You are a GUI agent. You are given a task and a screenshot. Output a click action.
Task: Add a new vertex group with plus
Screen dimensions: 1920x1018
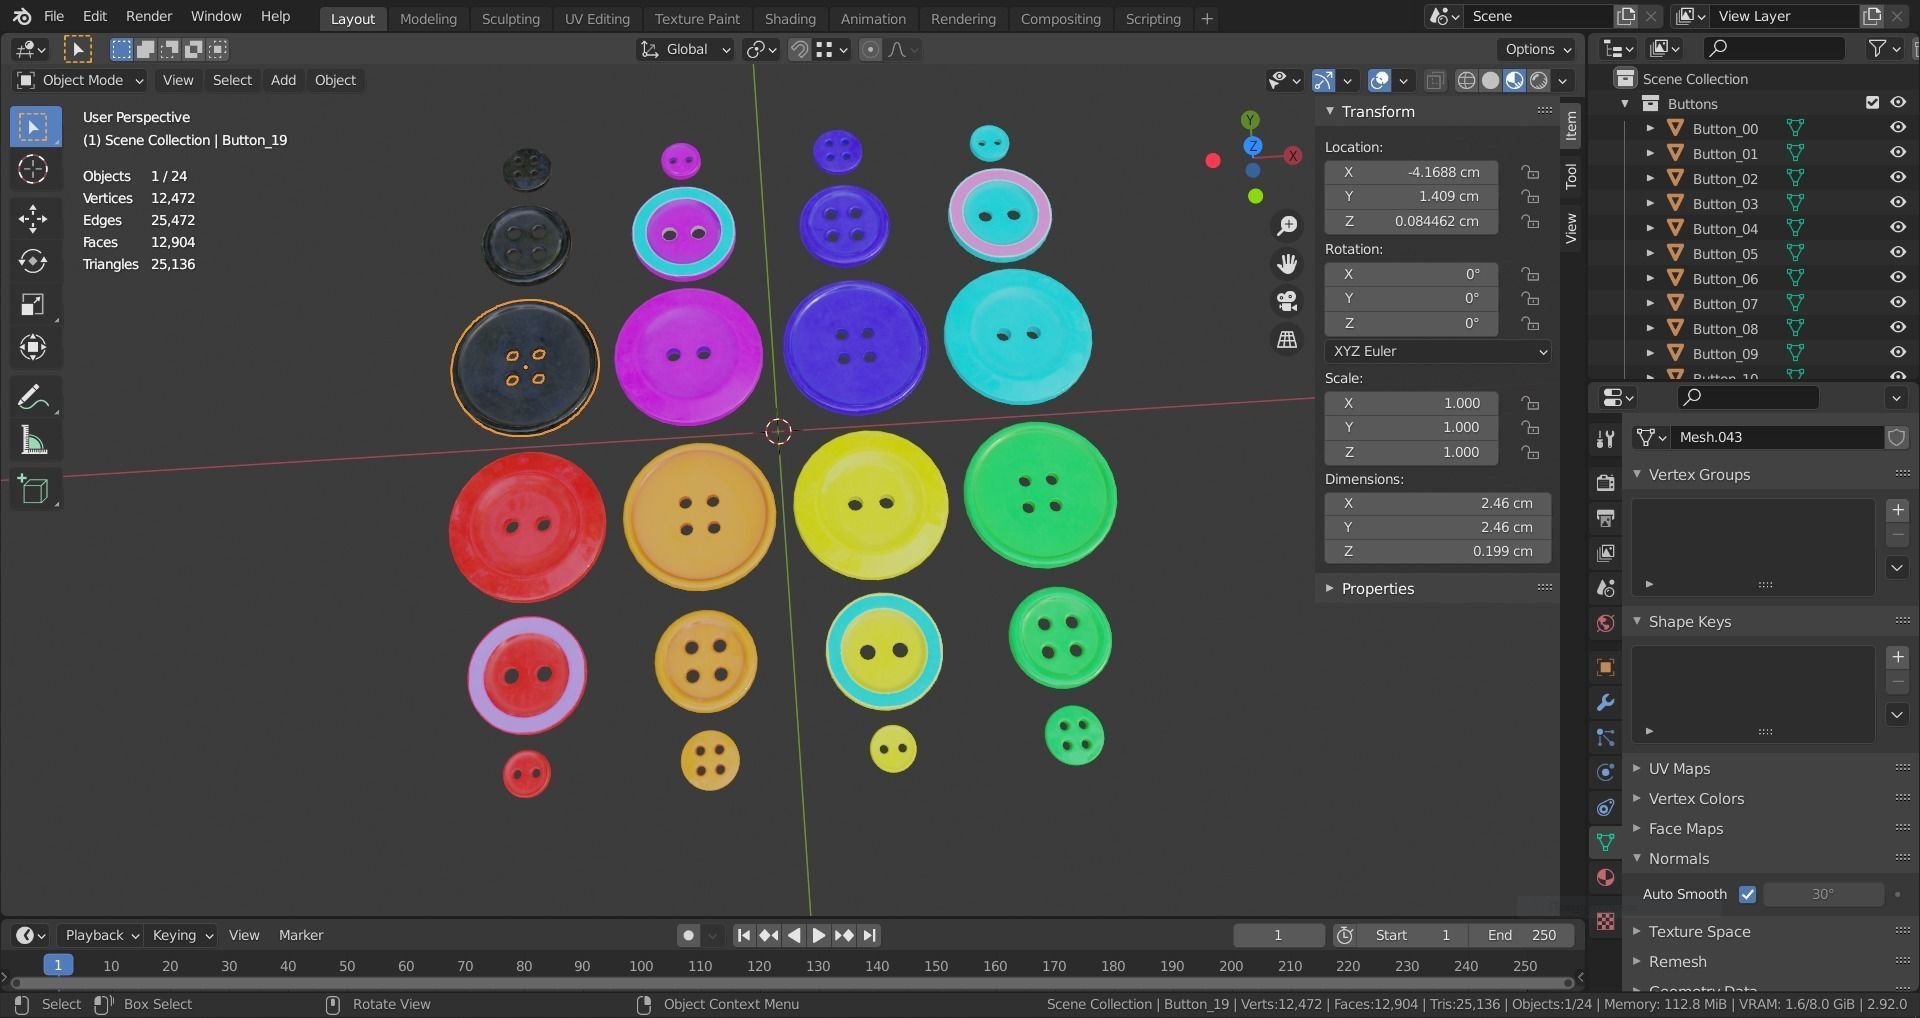[x=1897, y=510]
